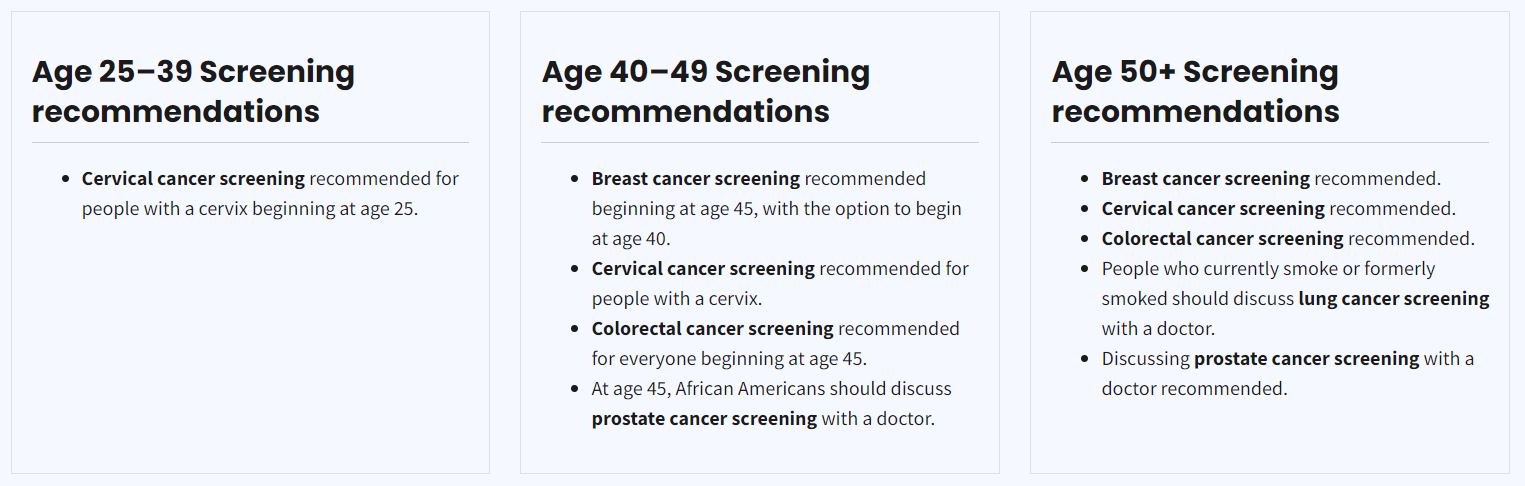Click 'At age 45, African Americans should discuss' text
The image size is (1525, 486).
(772, 389)
